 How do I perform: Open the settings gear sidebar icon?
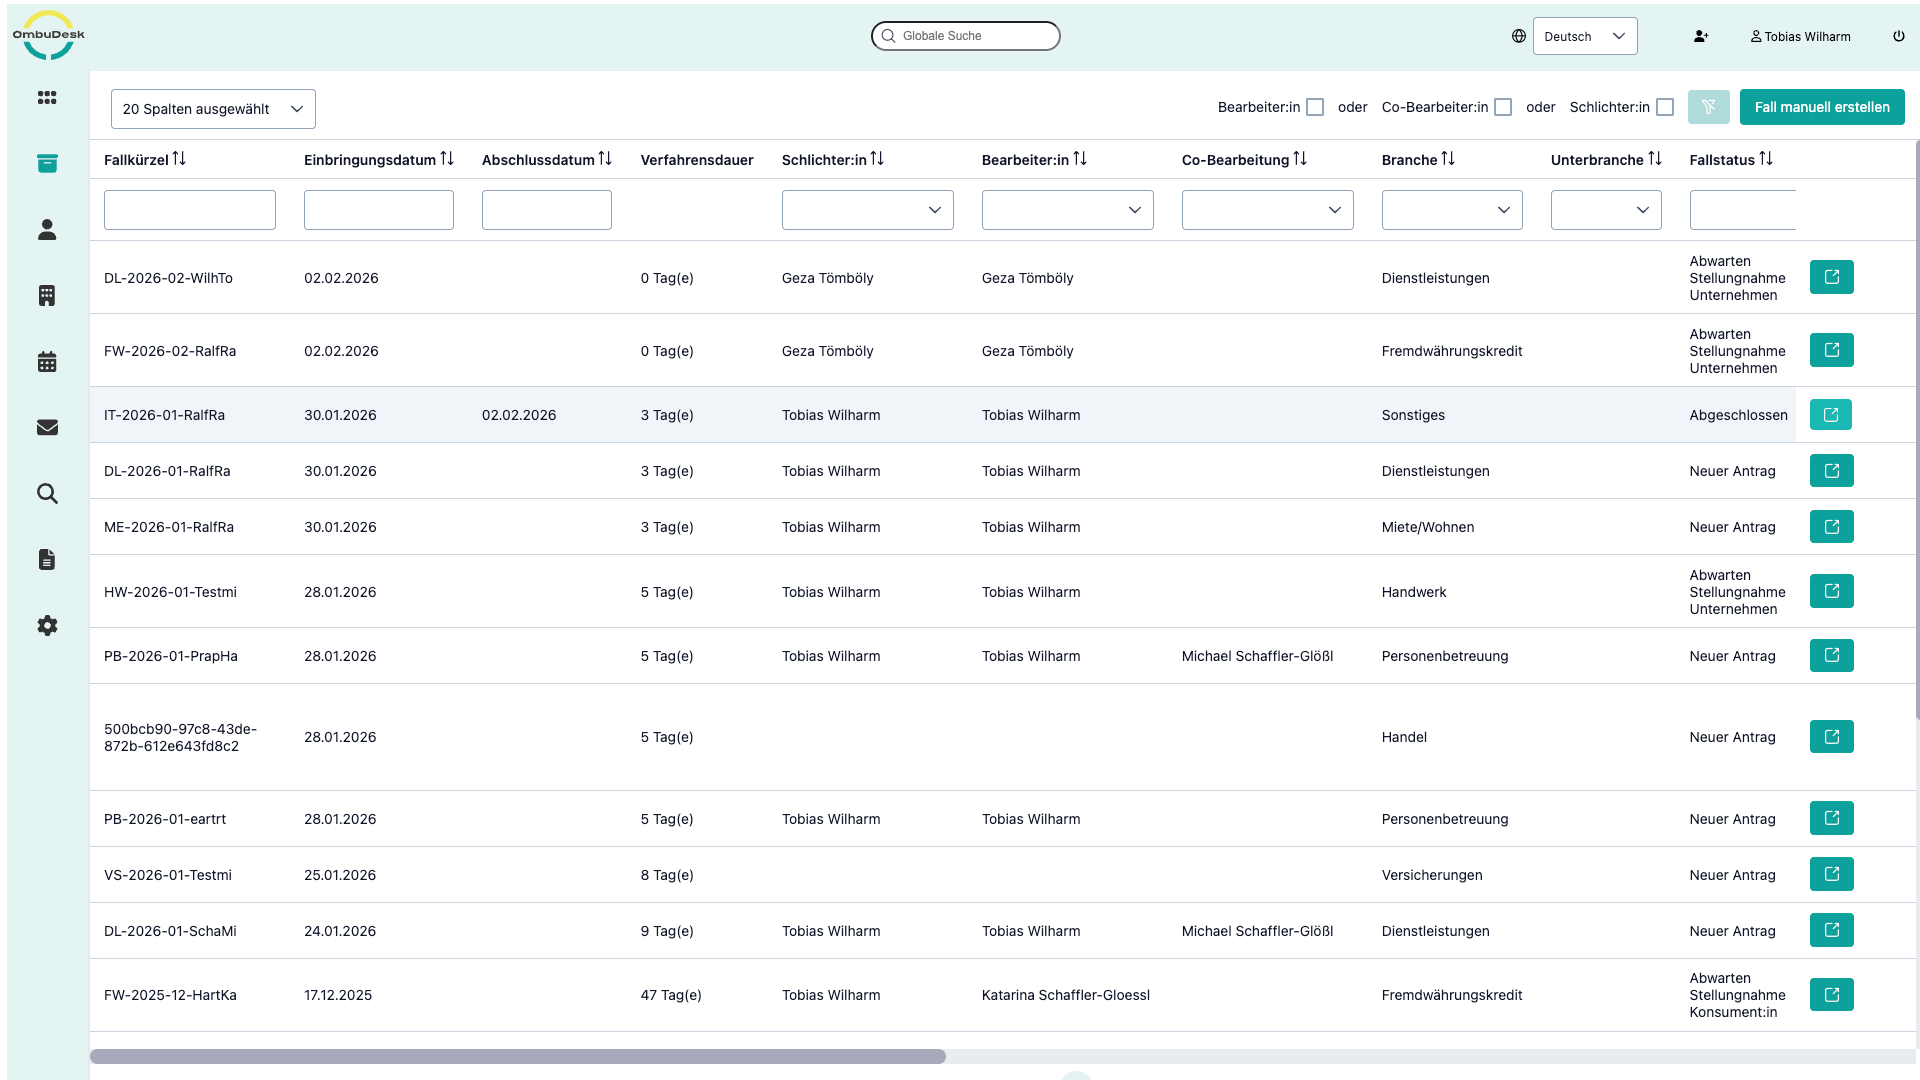[x=47, y=626]
